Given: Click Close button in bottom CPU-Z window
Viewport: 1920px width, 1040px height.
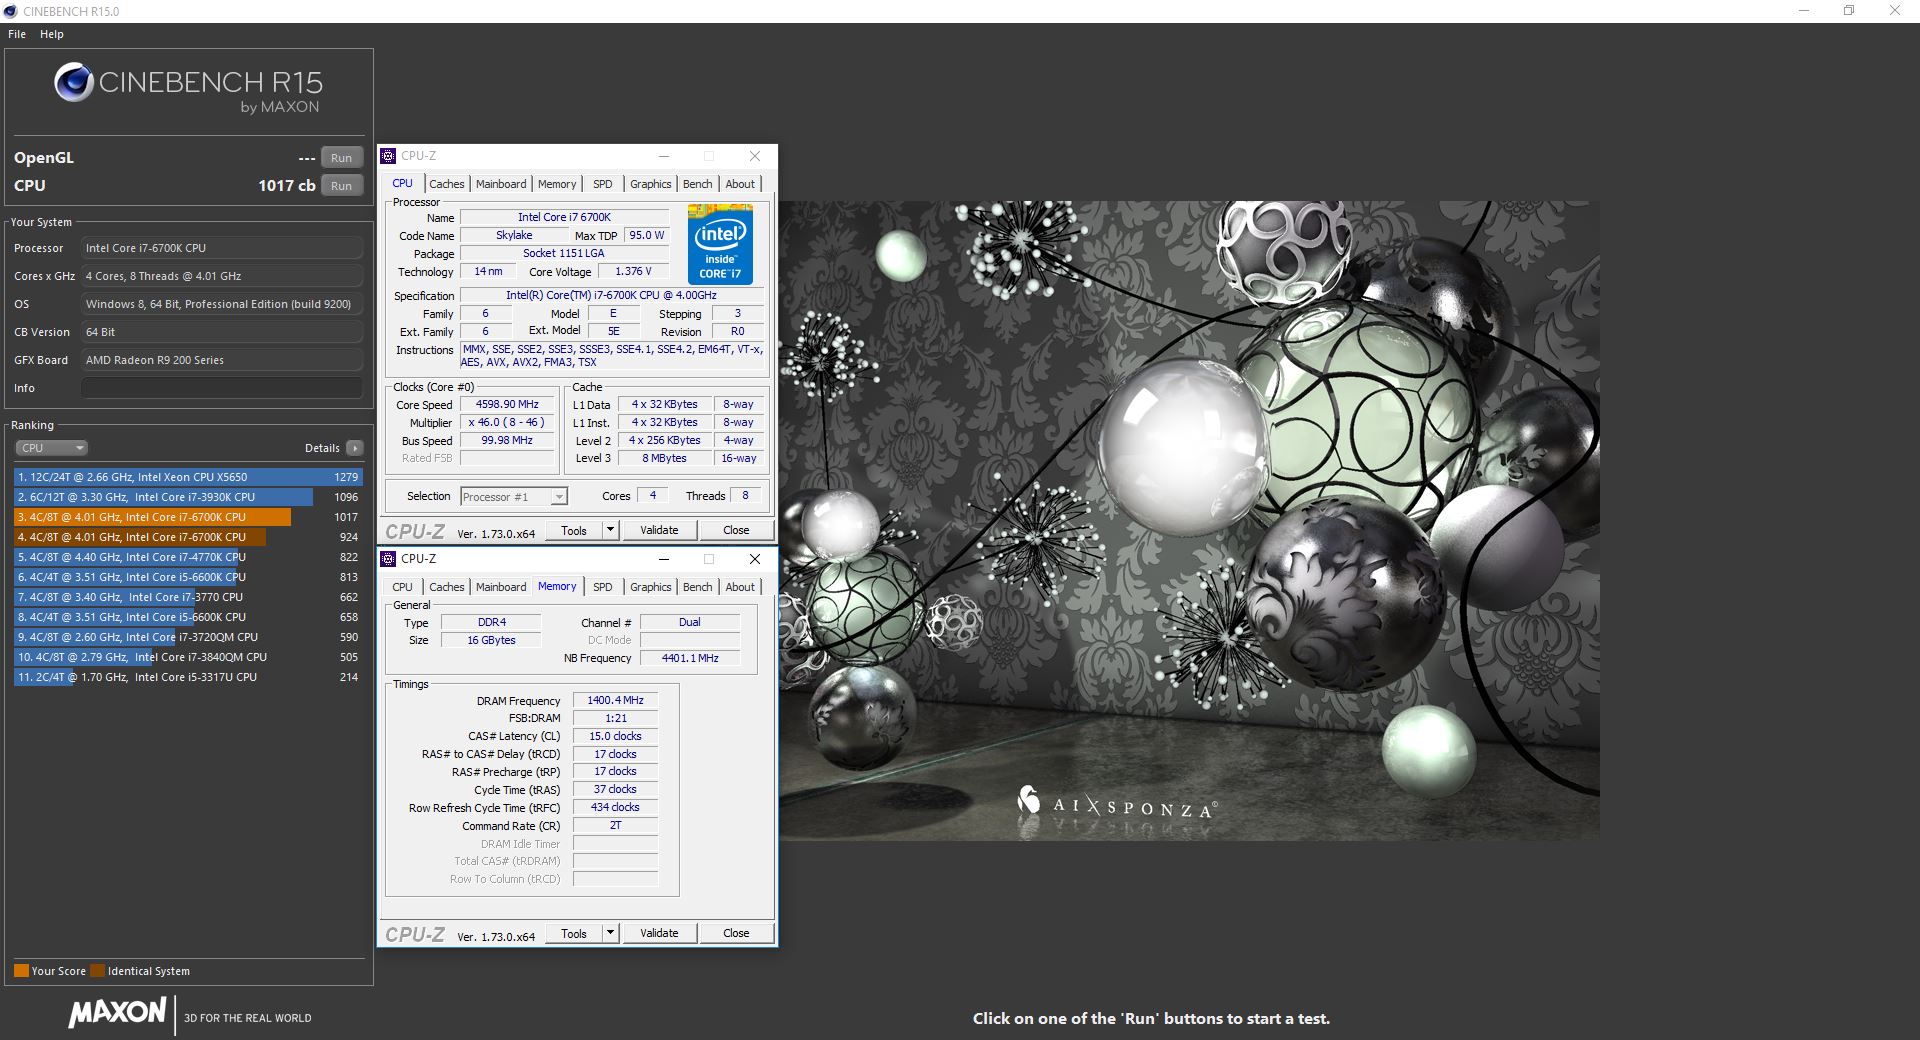Looking at the screenshot, I should click(x=736, y=933).
